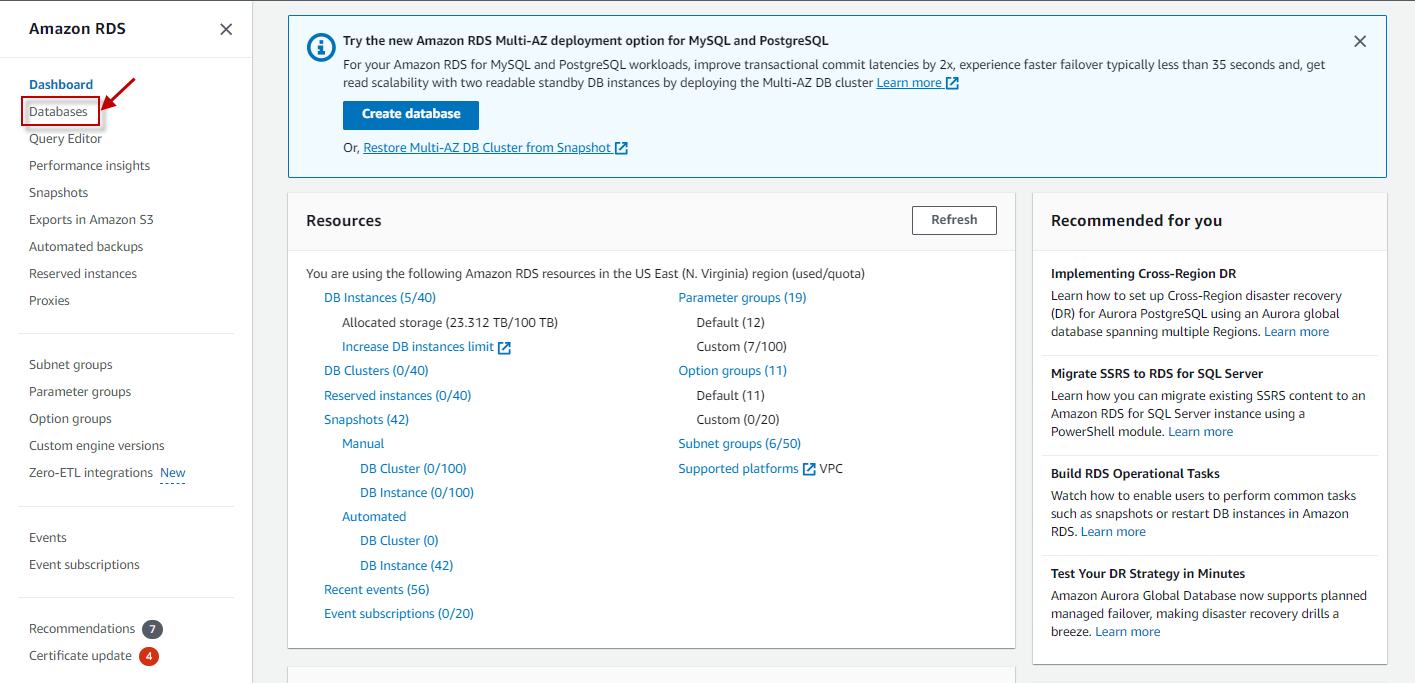Open Events in the sidebar
The width and height of the screenshot is (1415, 683).
(x=48, y=538)
